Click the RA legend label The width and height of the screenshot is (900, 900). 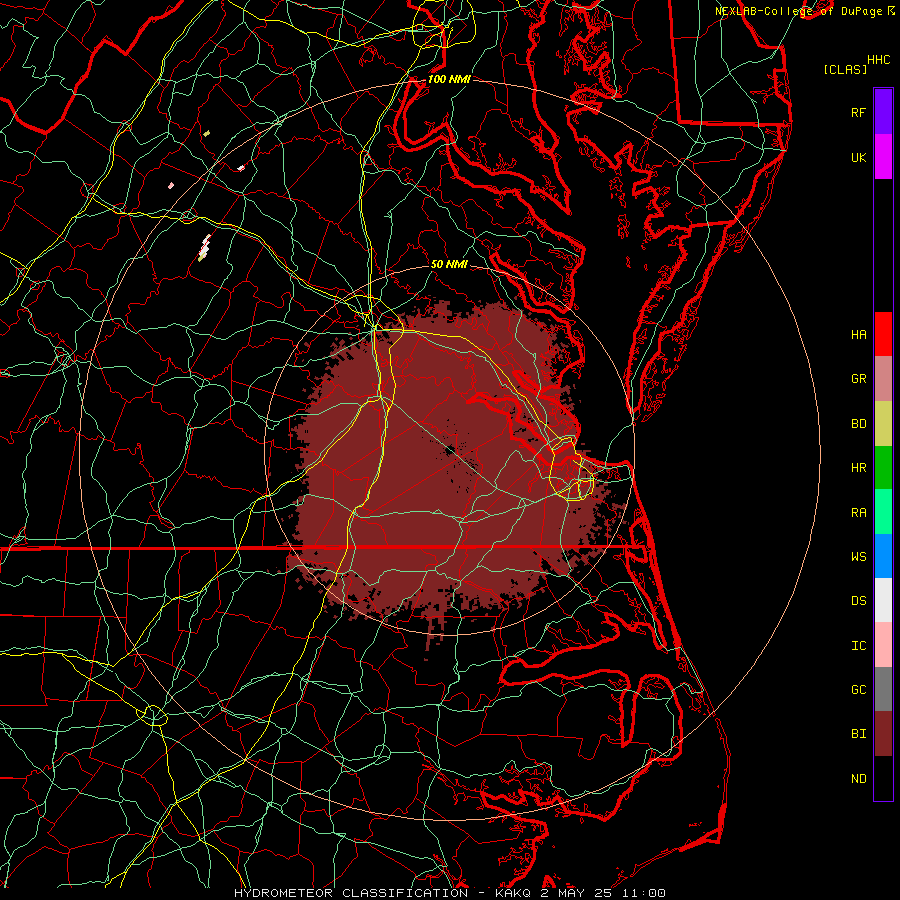[x=858, y=513]
